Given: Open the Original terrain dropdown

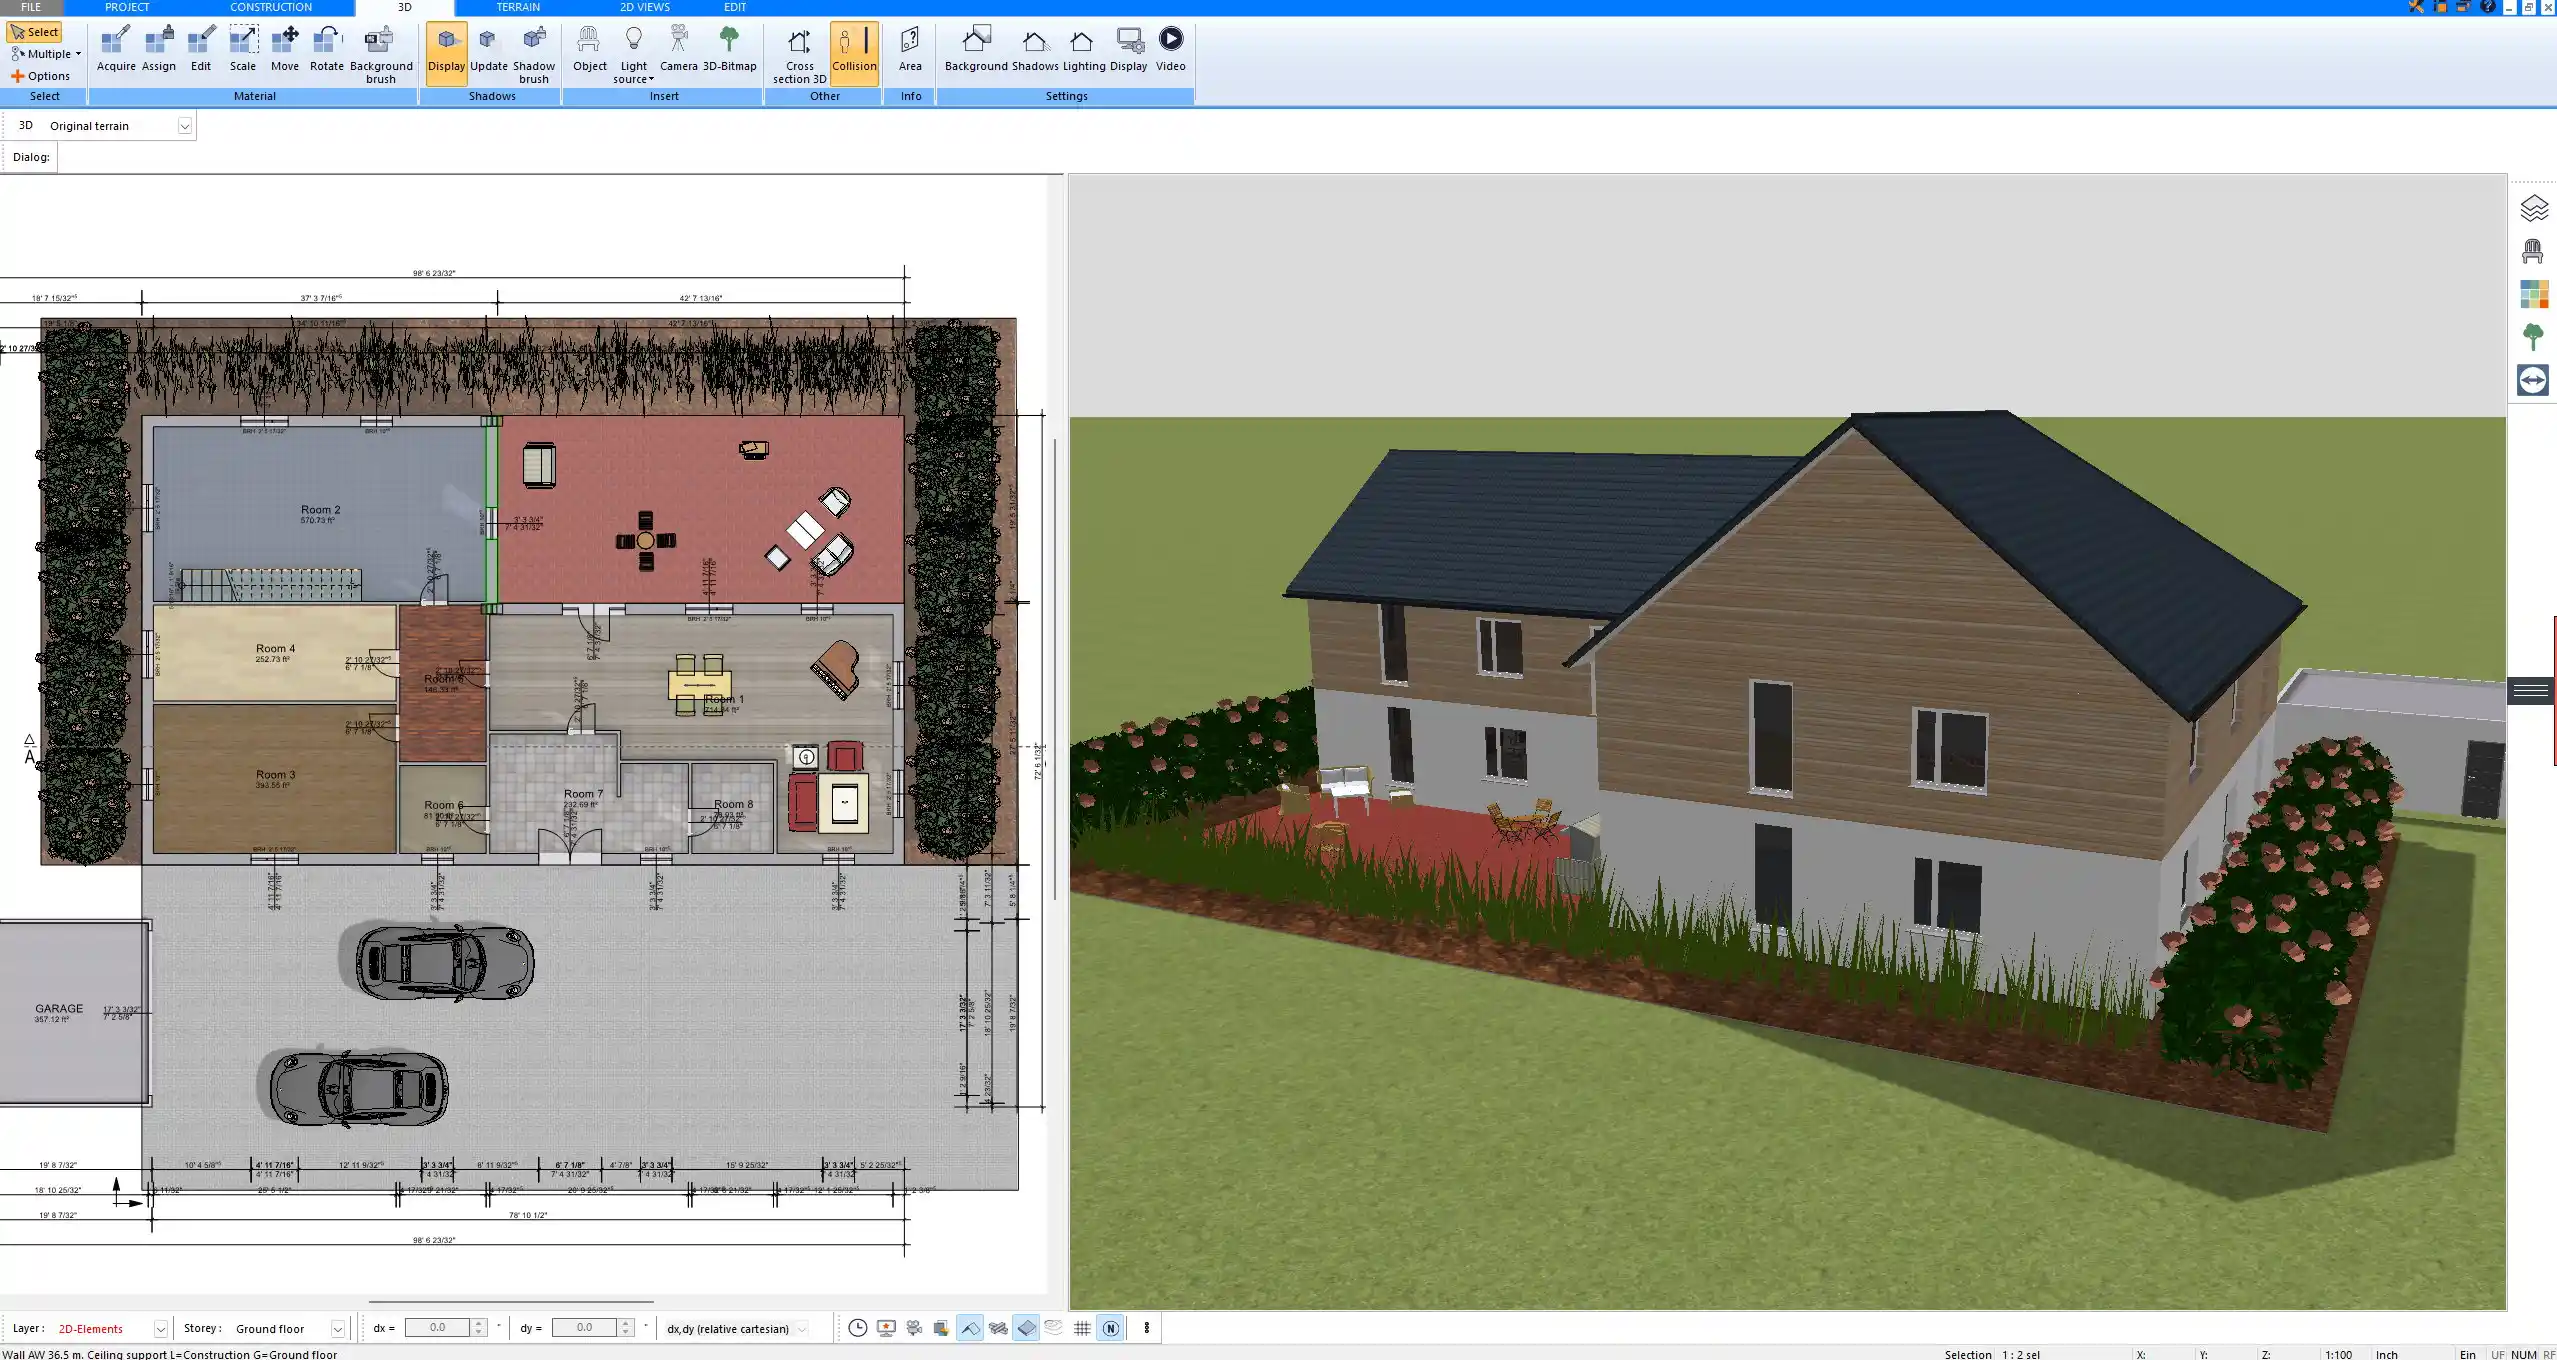Looking at the screenshot, I should pyautogui.click(x=184, y=126).
